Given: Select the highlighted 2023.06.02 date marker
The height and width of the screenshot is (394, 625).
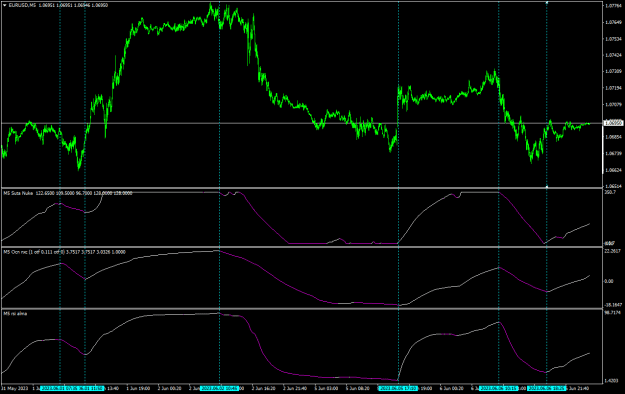Looking at the screenshot, I should click(219, 388).
